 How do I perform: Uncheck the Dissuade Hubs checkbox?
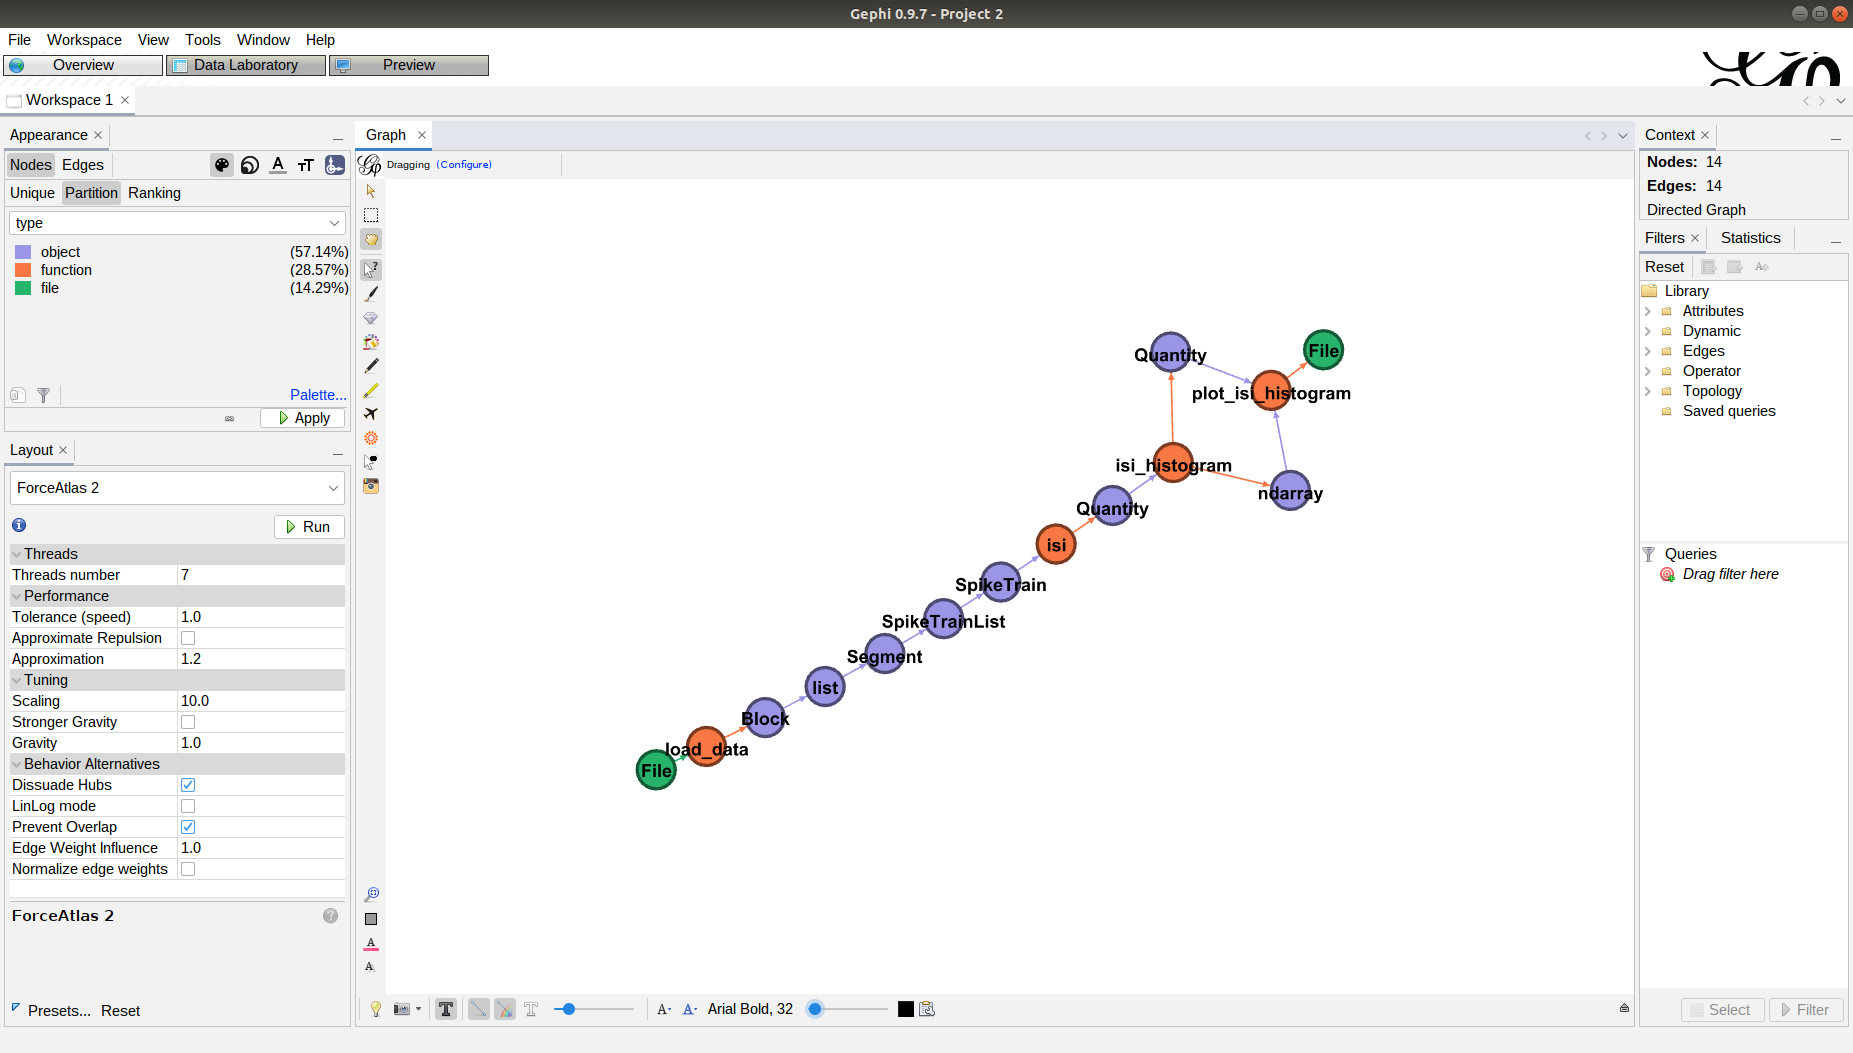(188, 785)
